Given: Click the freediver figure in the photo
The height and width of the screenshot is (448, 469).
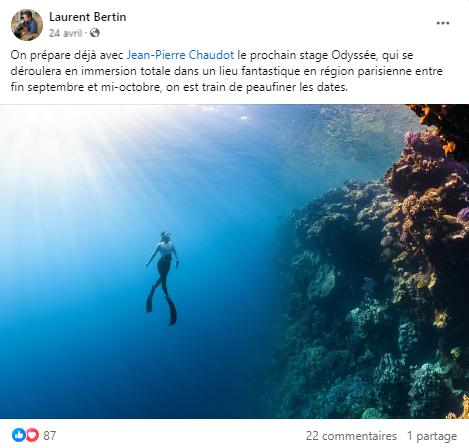Looking at the screenshot, I should coord(163,277).
